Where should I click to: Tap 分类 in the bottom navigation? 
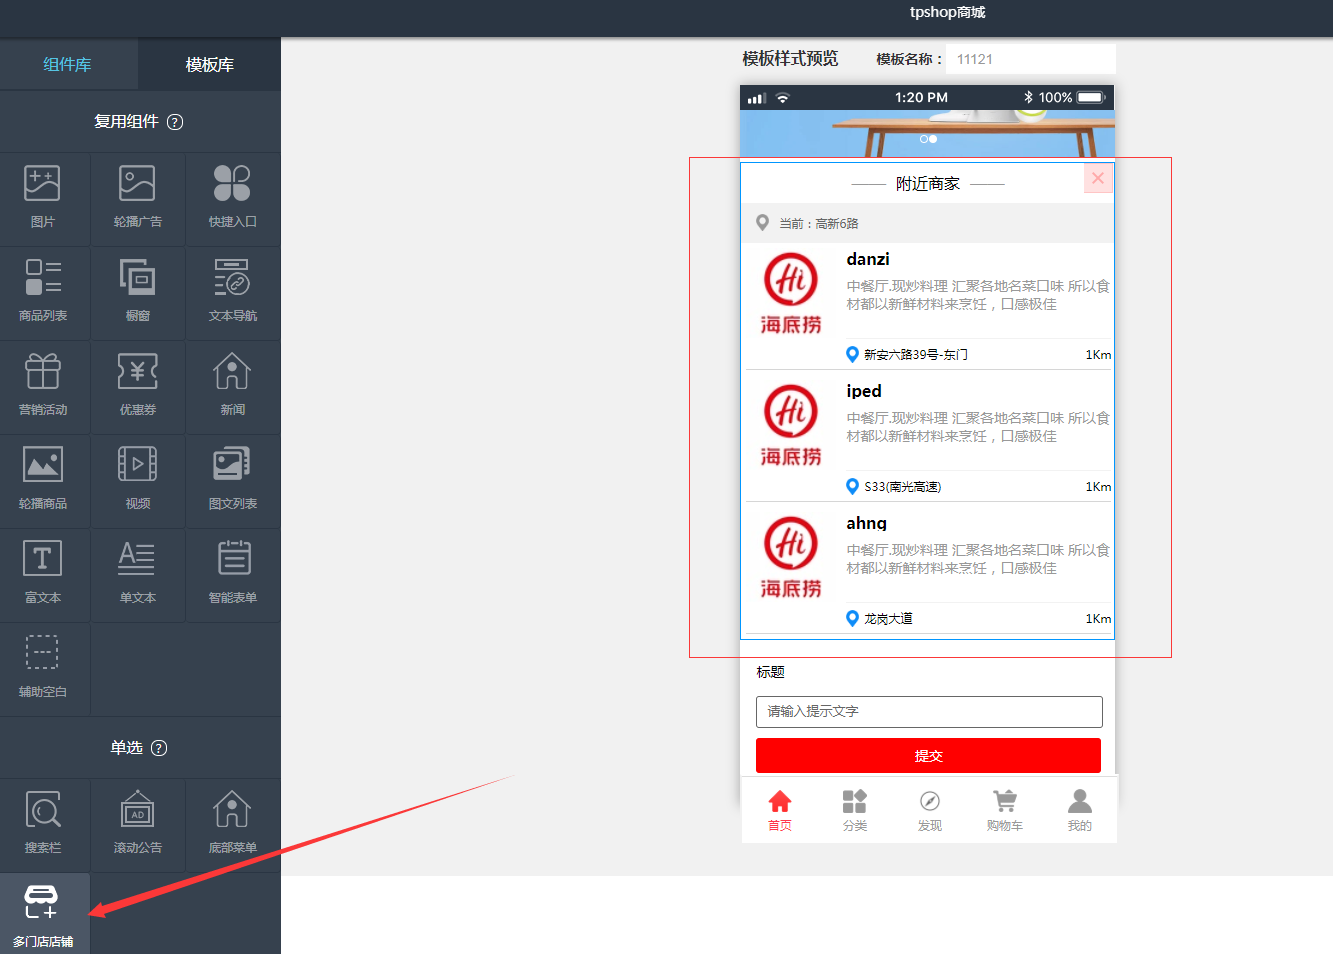coord(854,810)
